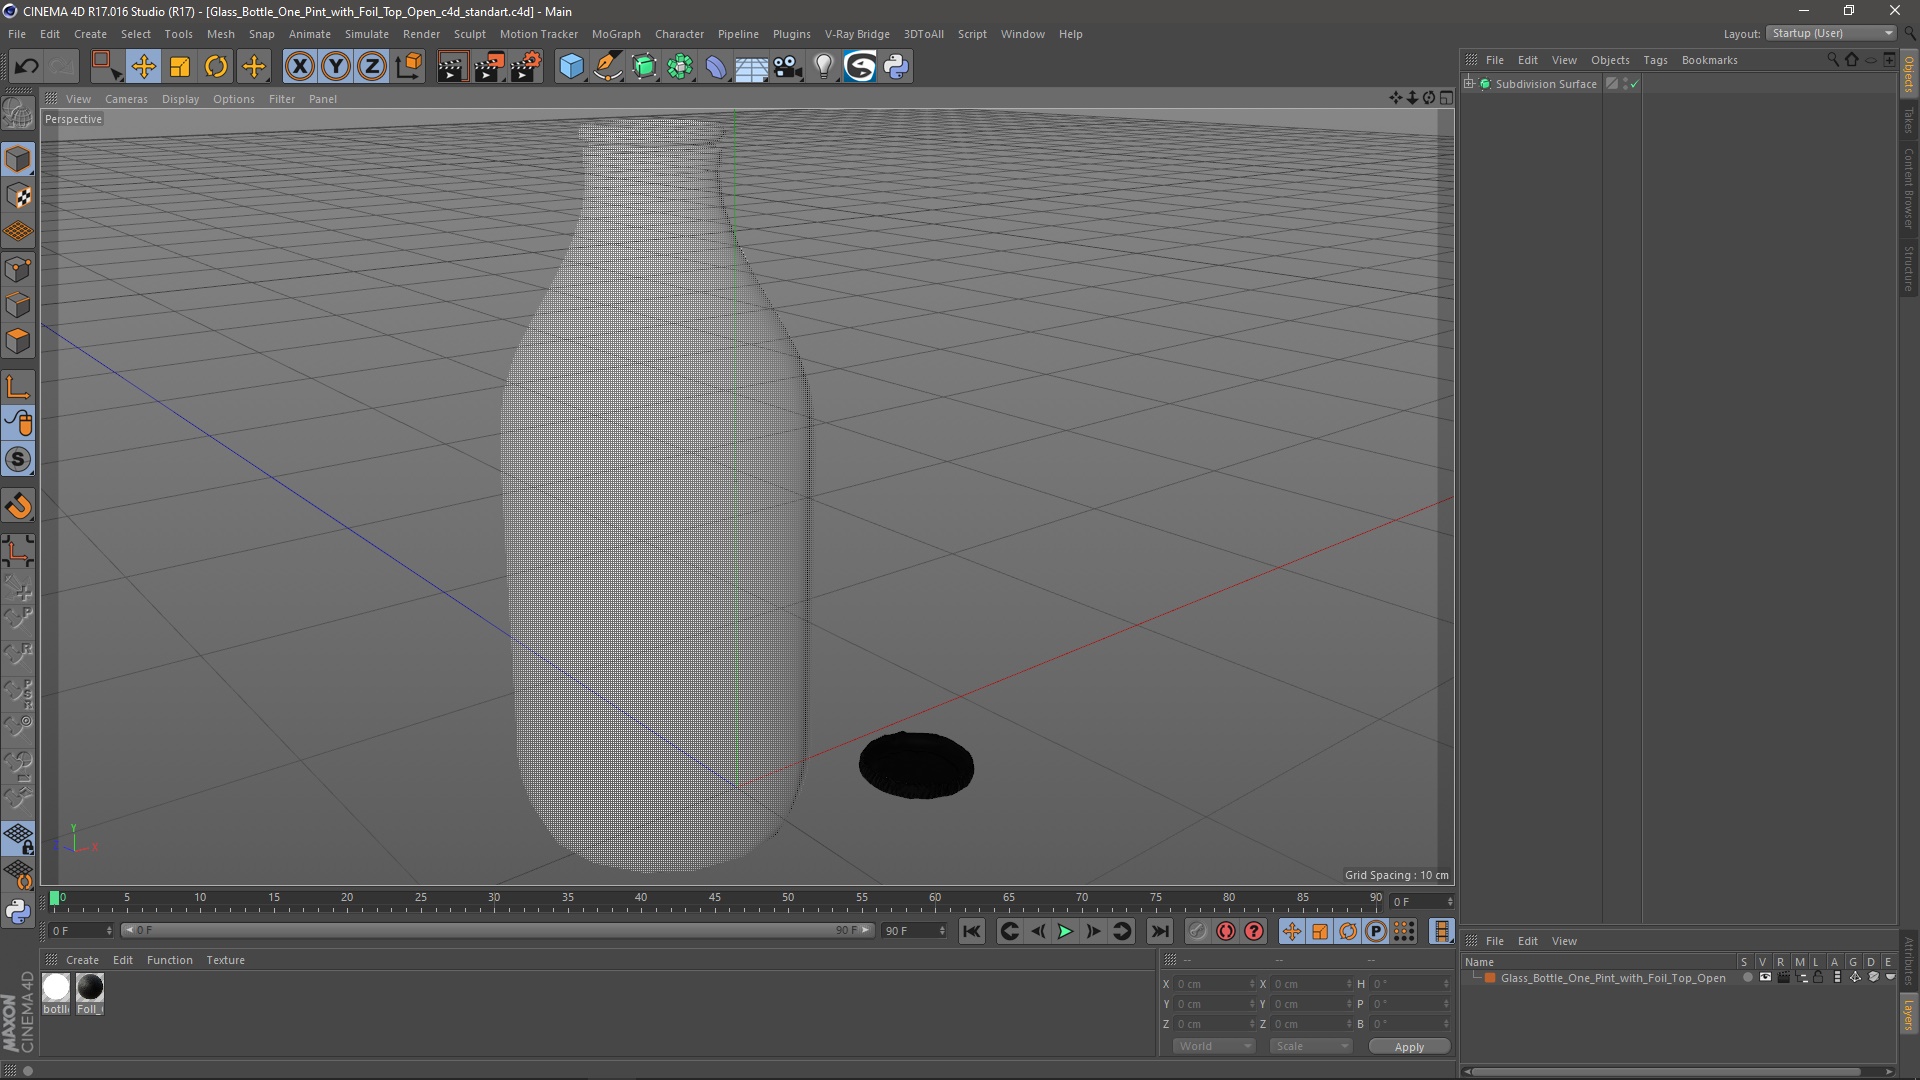
Task: Add a camera object
Action: point(788,67)
